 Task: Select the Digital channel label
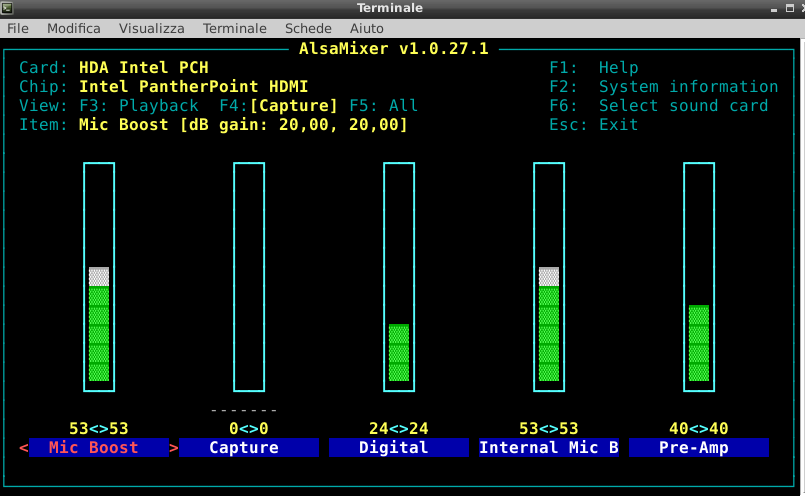[x=399, y=448]
